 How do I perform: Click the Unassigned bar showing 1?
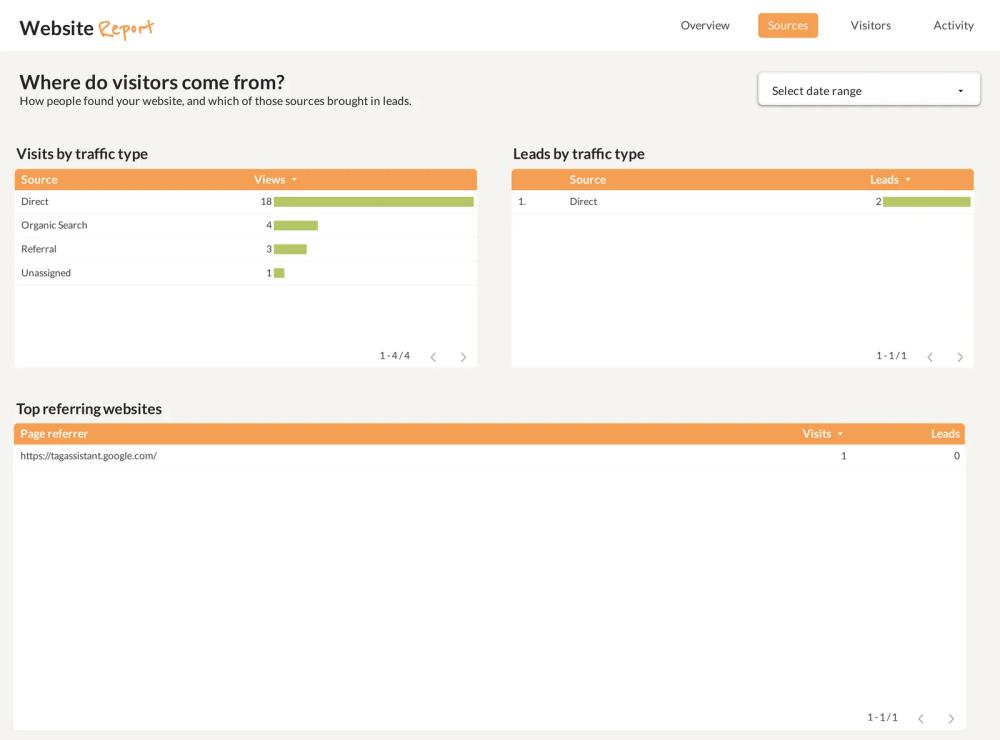279,272
